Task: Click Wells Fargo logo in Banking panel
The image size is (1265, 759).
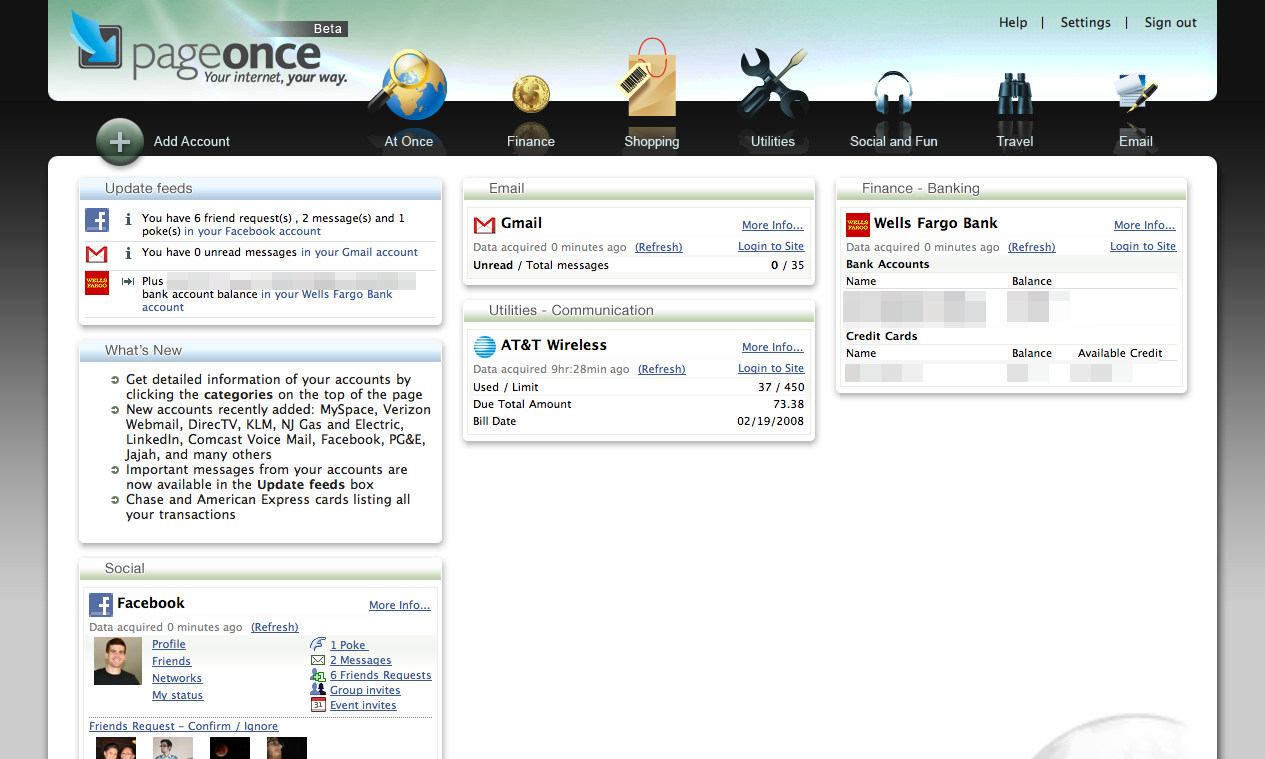Action: [858, 224]
